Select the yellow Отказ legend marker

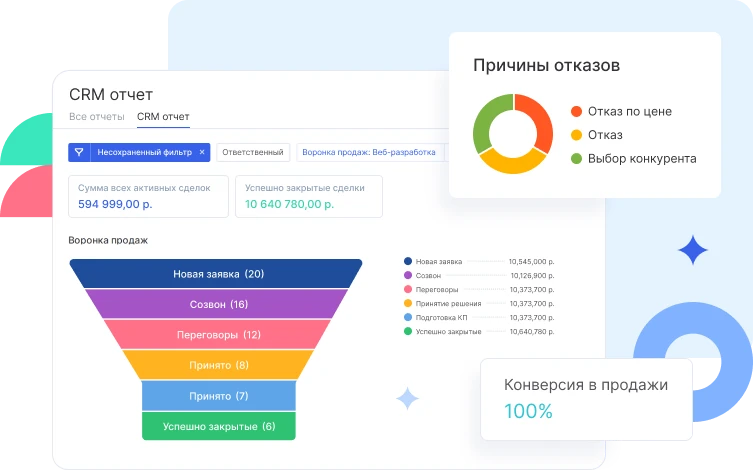pyautogui.click(x=576, y=135)
